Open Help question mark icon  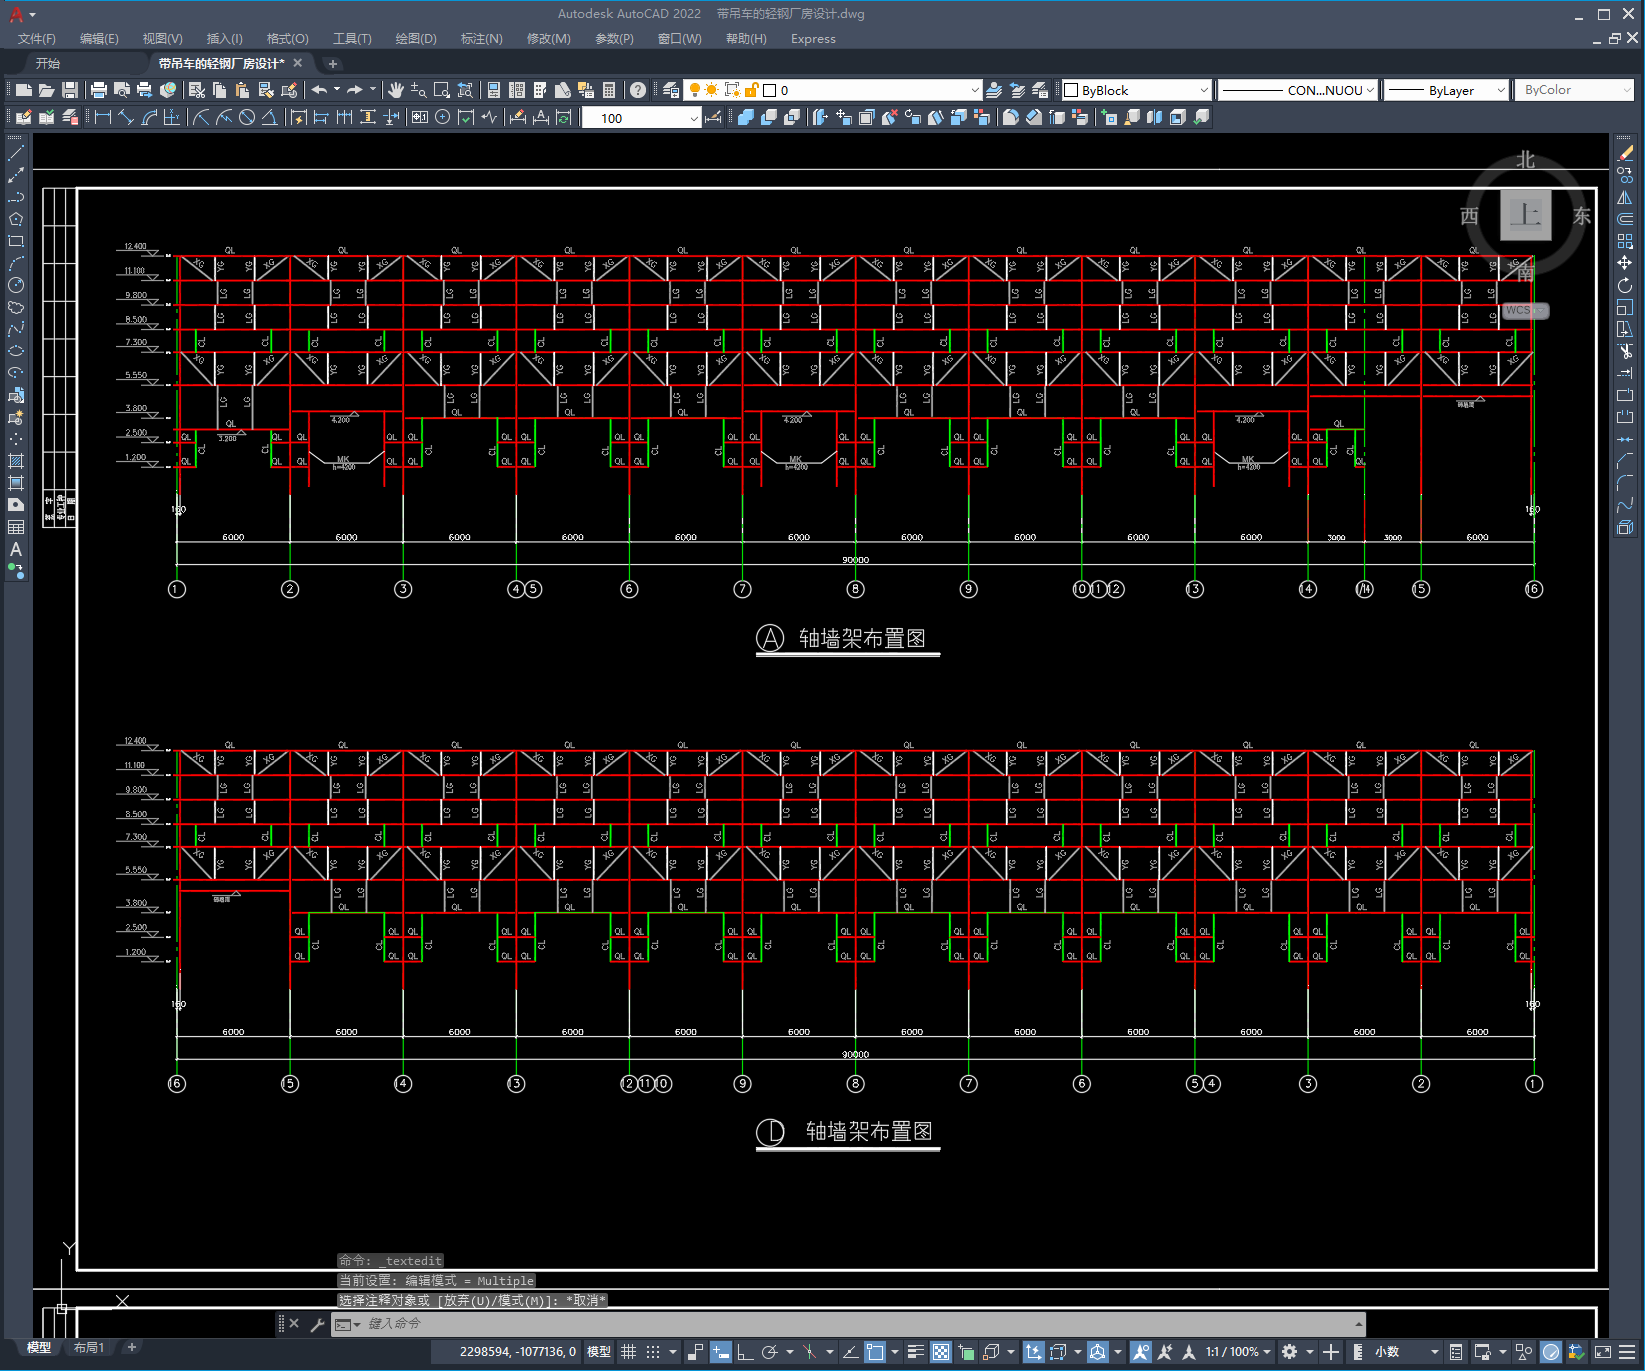coord(638,90)
